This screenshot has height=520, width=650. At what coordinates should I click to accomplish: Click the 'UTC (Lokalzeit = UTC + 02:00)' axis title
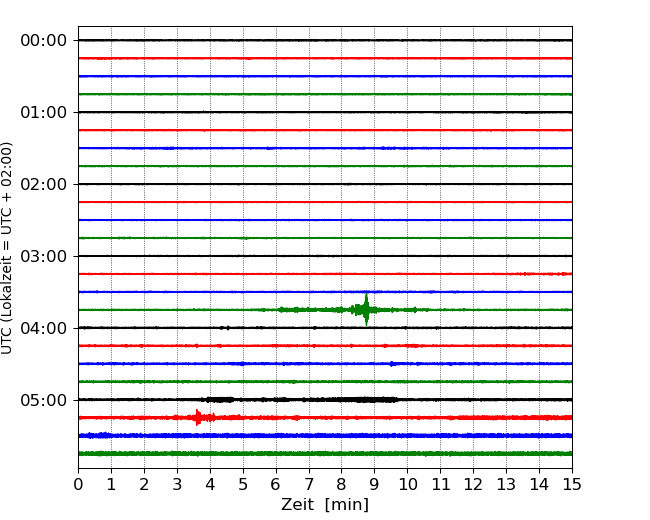point(6,248)
